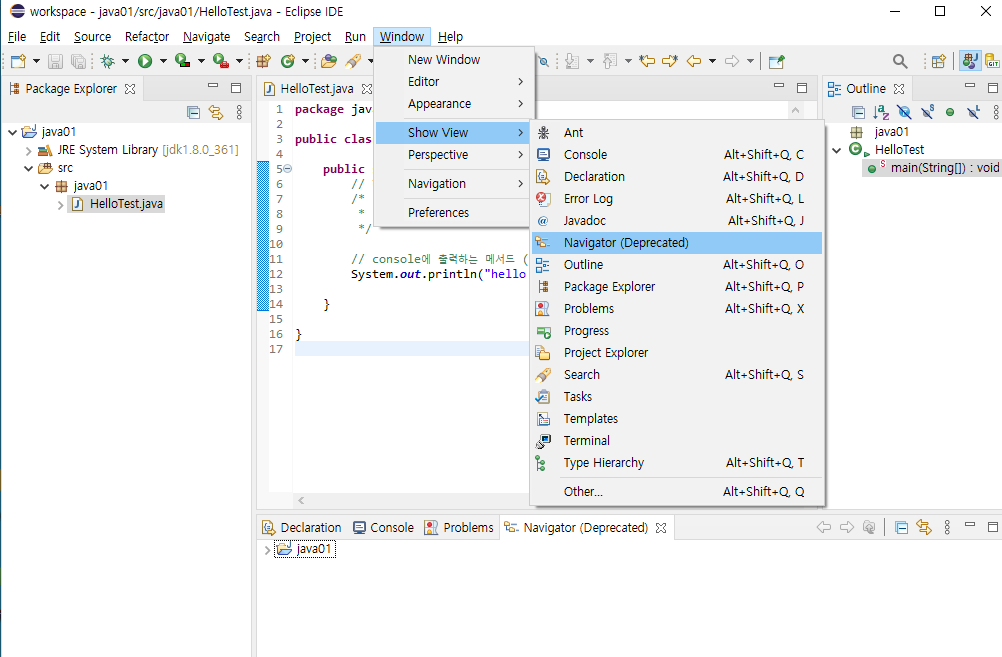Screen dimensions: 1002x657
Task: Click the Pin Editor toolbar icon
Action: pos(776,61)
